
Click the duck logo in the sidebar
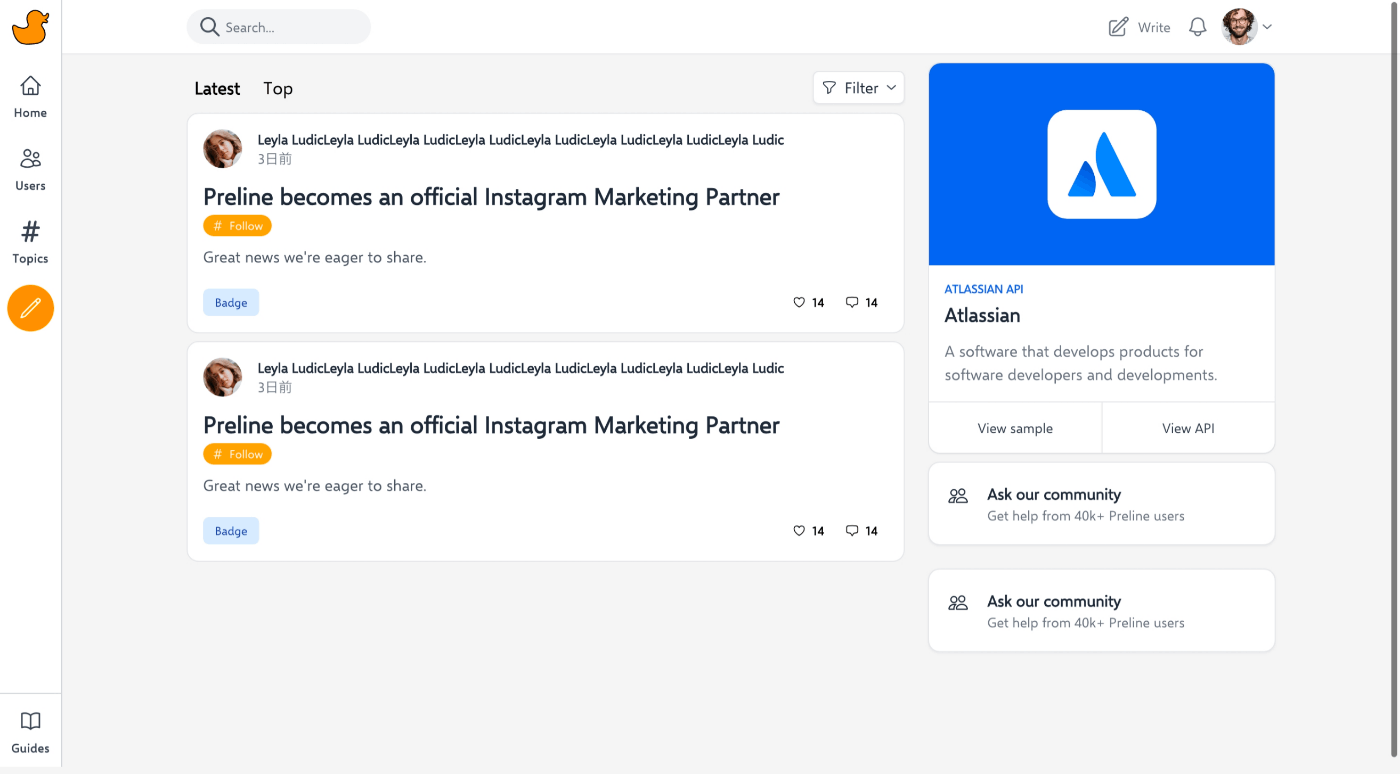tap(30, 27)
